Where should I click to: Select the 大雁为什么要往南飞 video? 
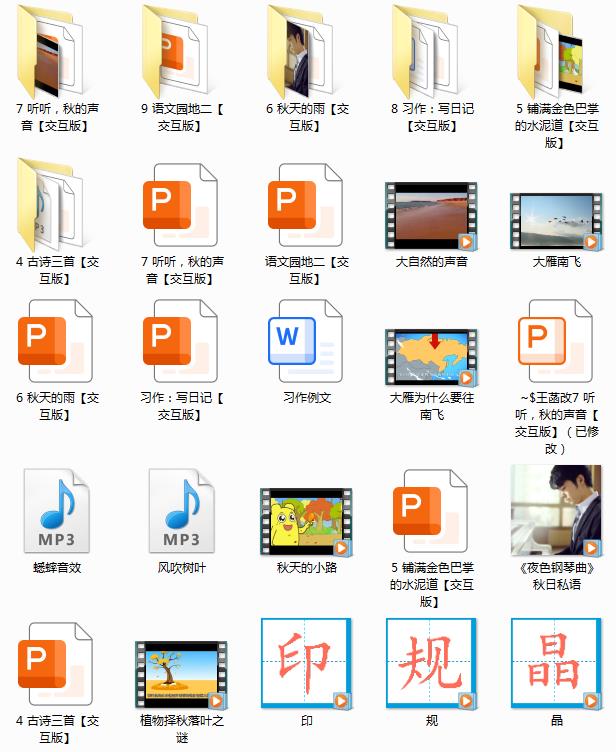click(431, 357)
